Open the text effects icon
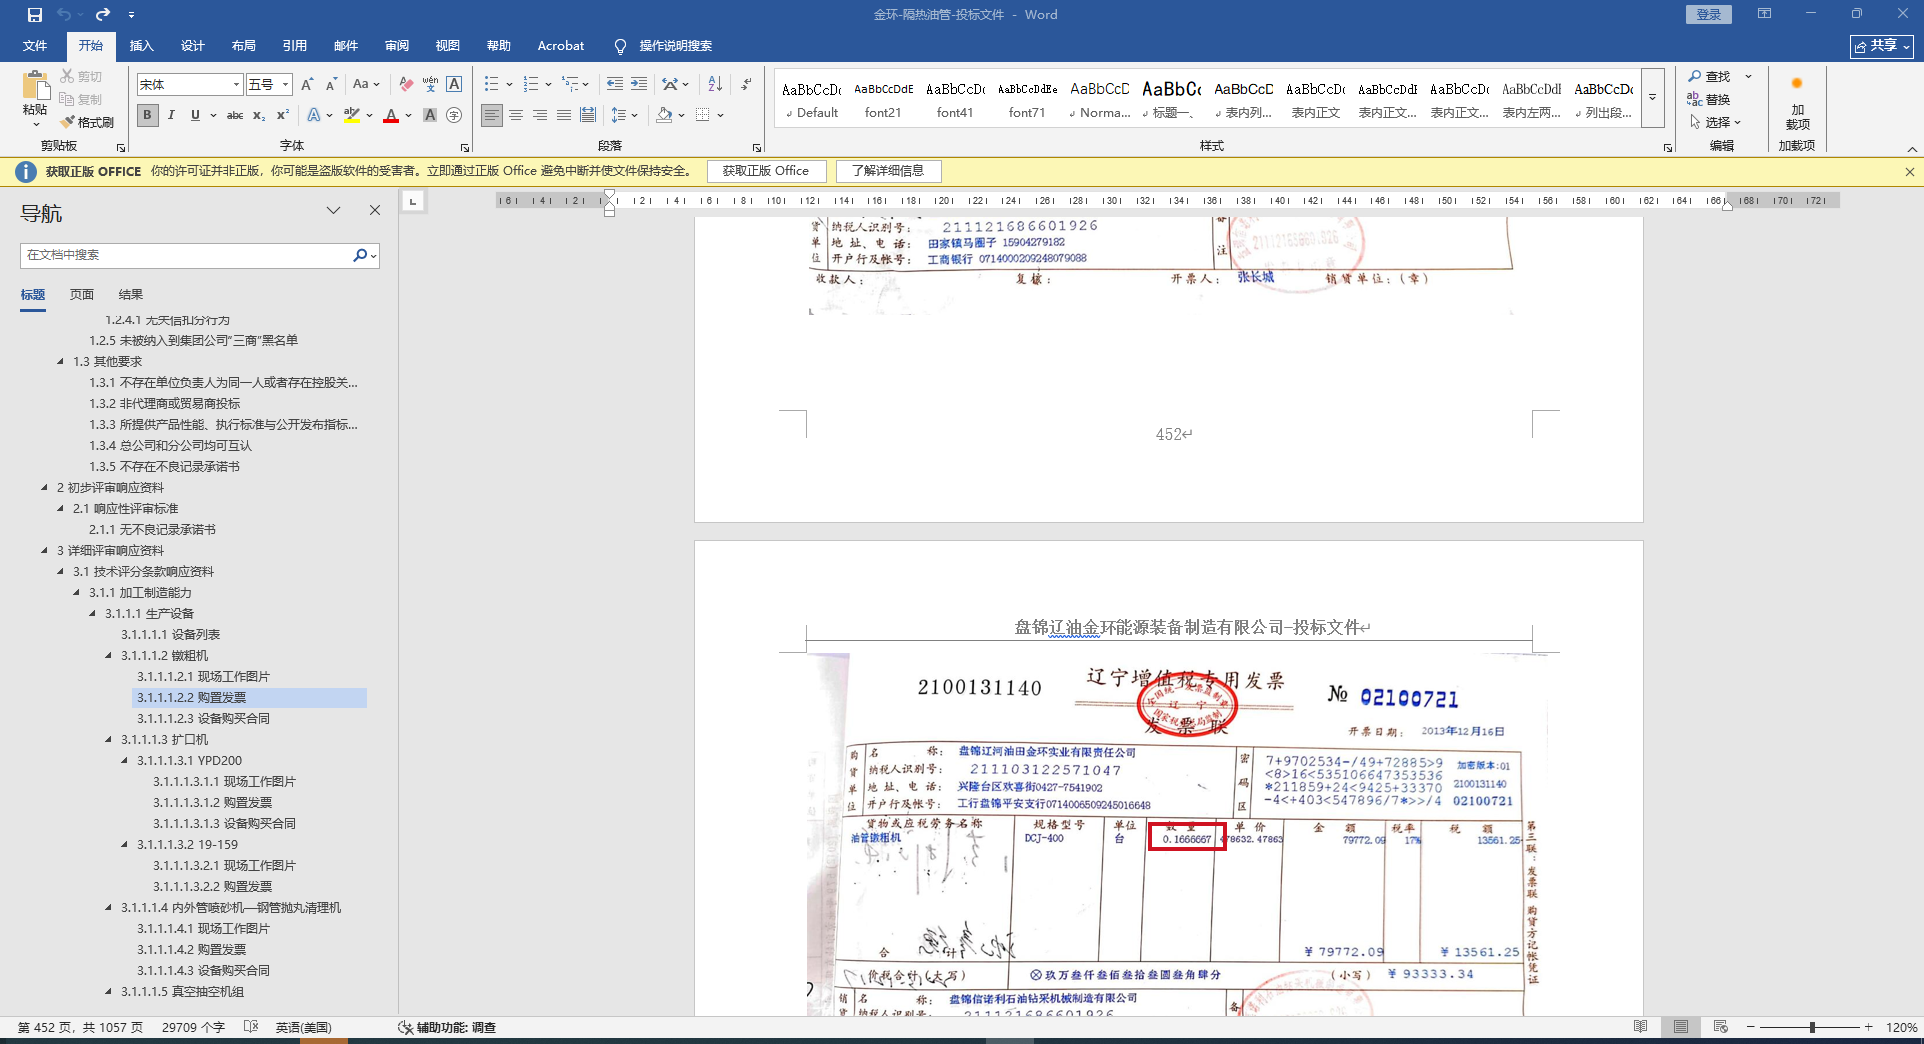The image size is (1924, 1044). click(x=314, y=115)
